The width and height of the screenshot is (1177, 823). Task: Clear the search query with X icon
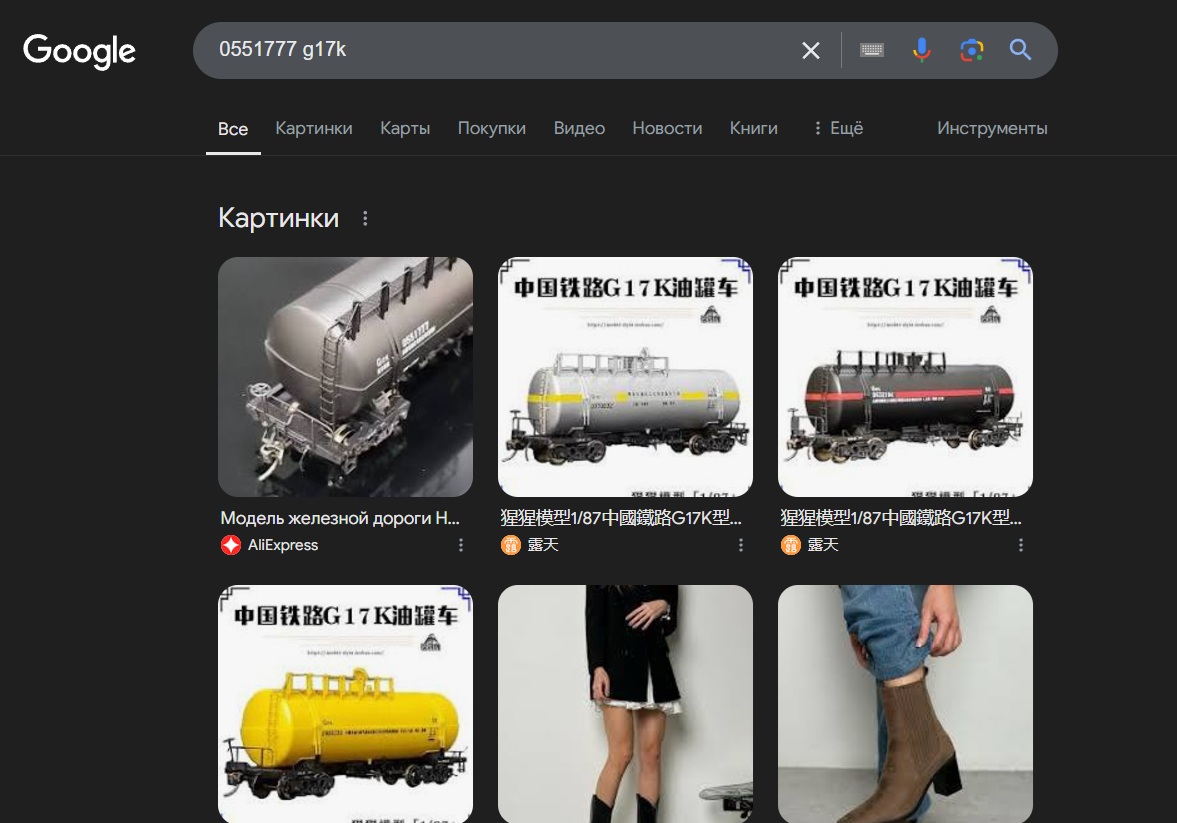[x=810, y=50]
